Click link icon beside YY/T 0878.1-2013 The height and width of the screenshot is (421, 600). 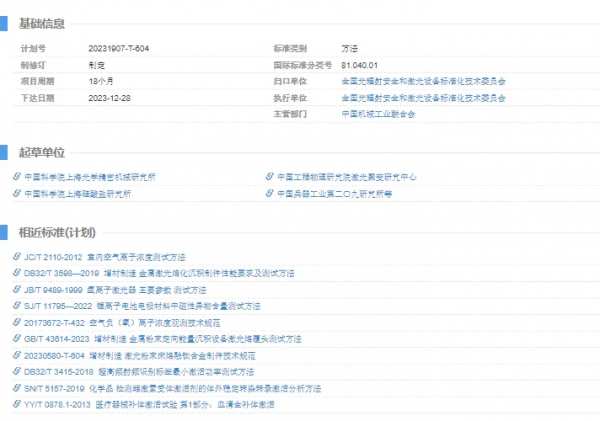point(17,404)
